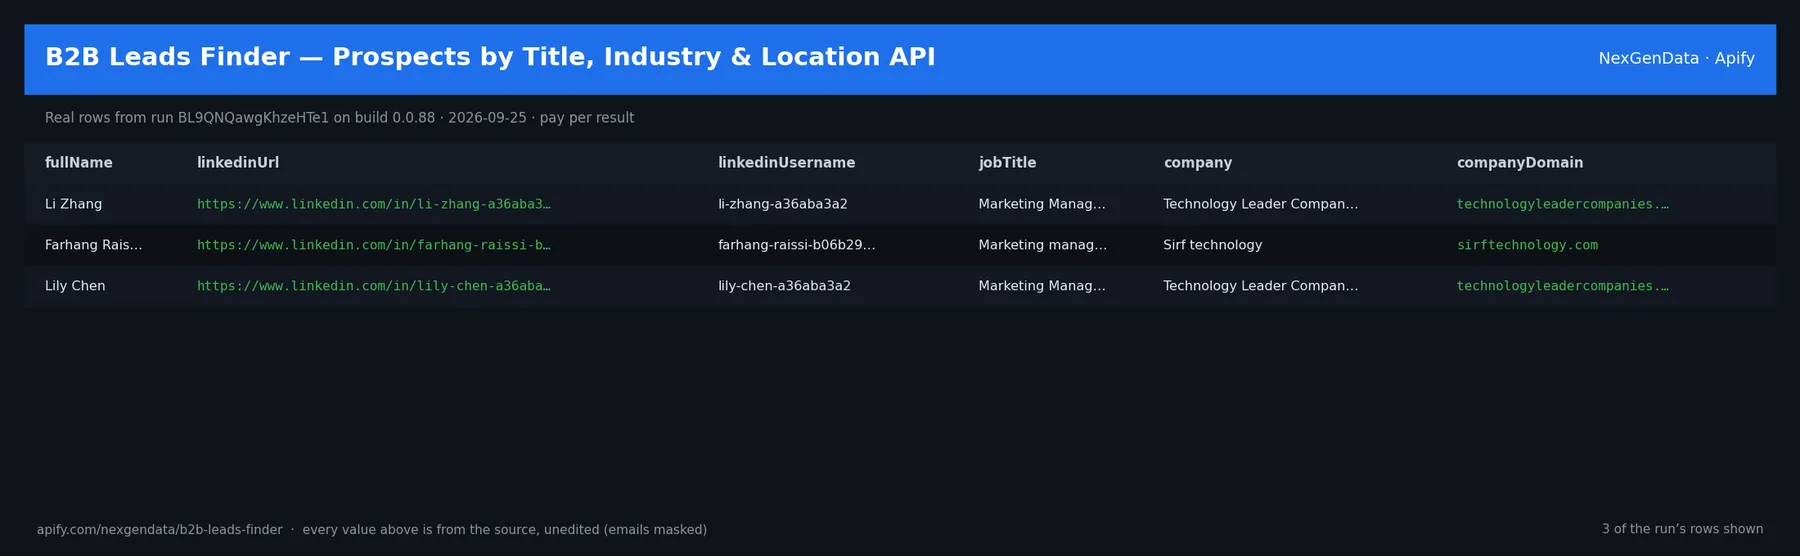Click the Sirf technology company cell
The image size is (1800, 556).
pyautogui.click(x=1212, y=245)
